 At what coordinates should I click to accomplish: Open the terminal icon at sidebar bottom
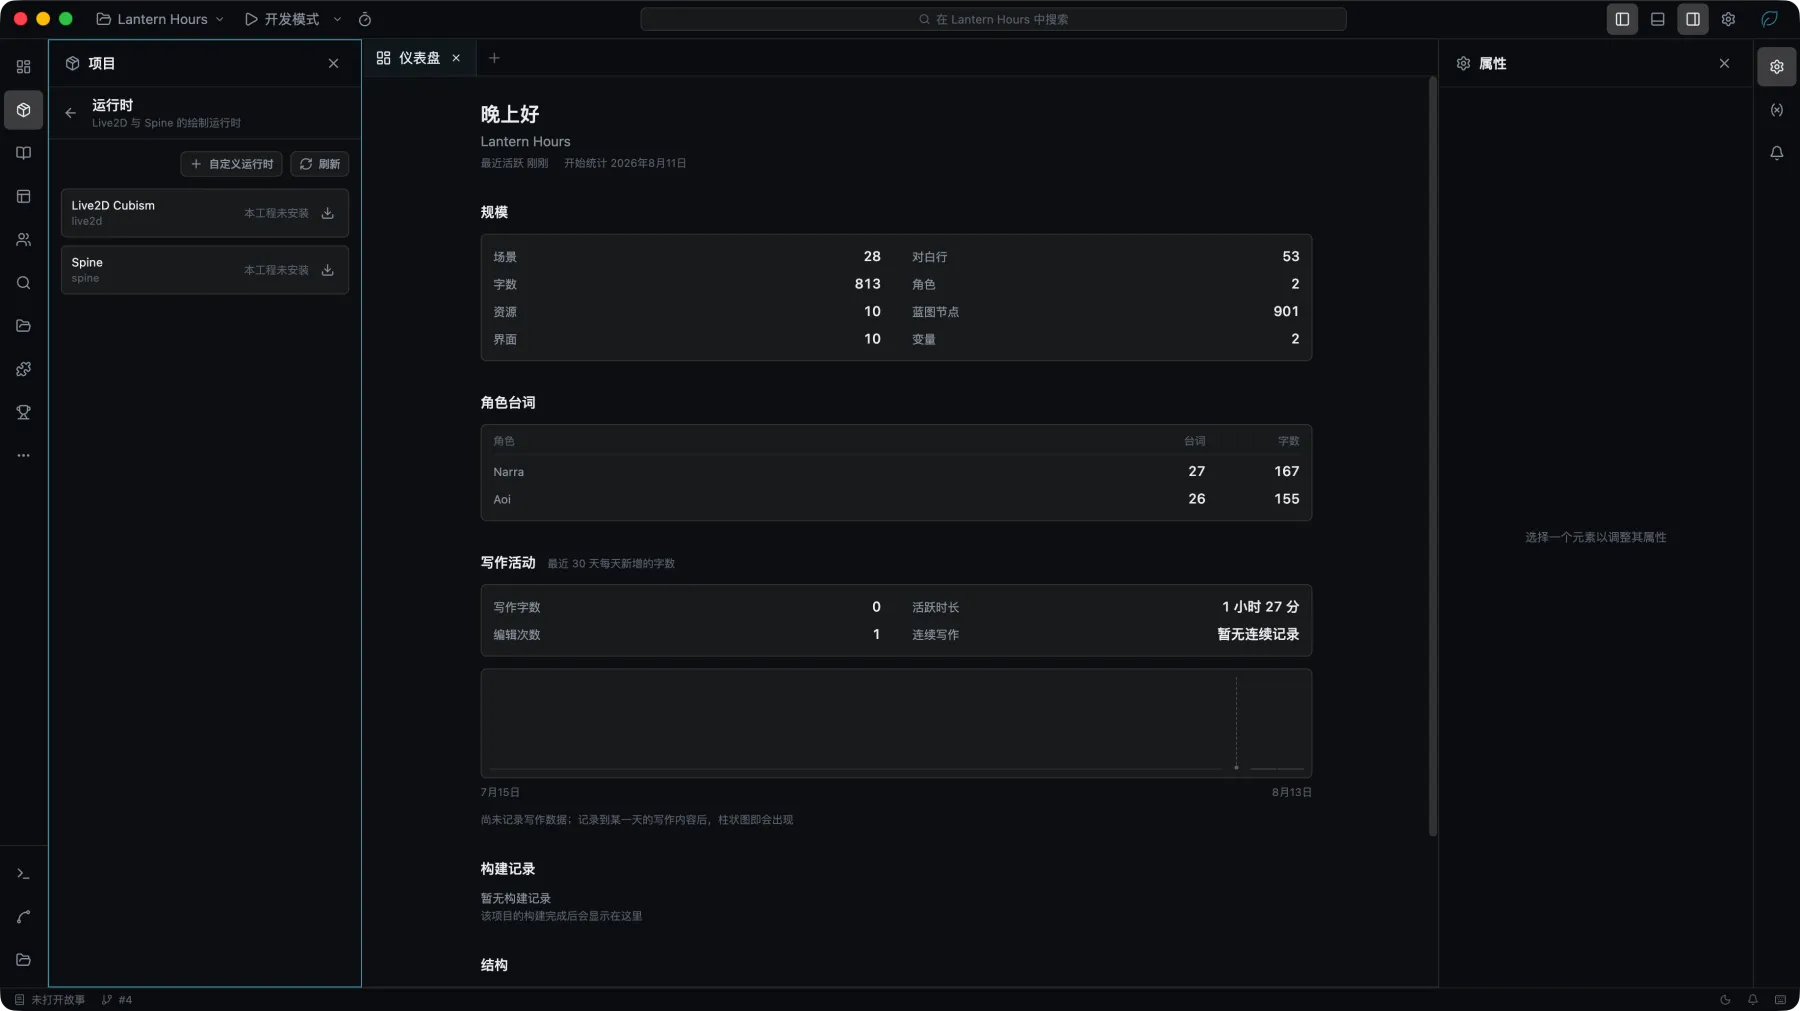24,874
